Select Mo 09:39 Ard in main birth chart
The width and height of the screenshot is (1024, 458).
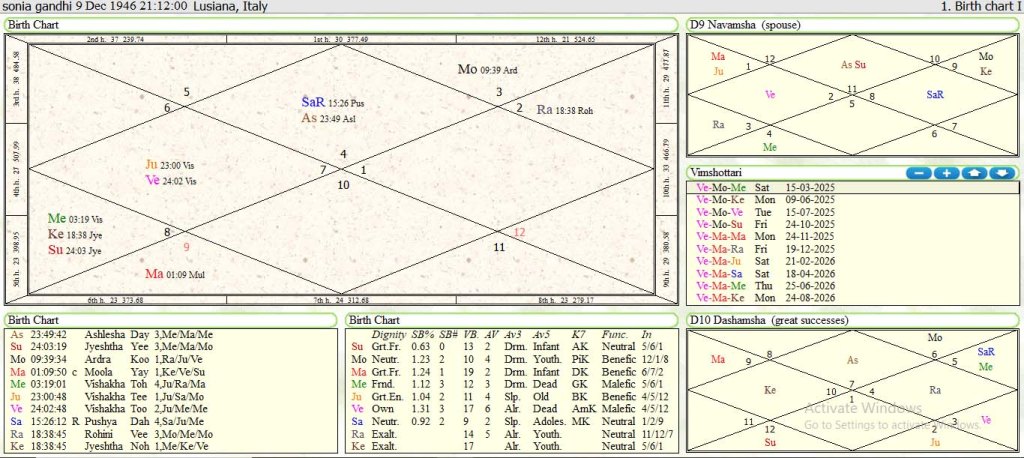(x=486, y=69)
